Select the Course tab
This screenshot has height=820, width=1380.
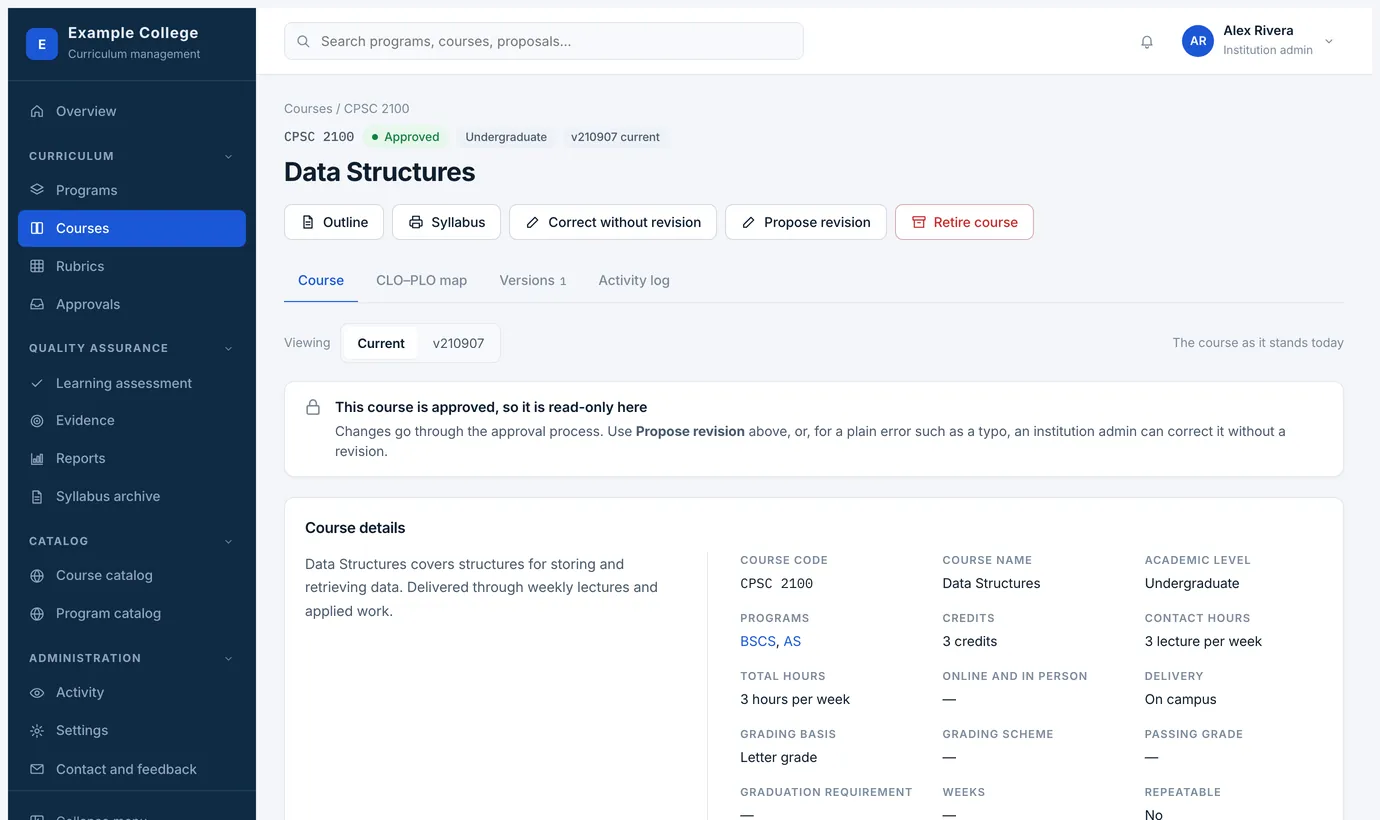tap(321, 280)
